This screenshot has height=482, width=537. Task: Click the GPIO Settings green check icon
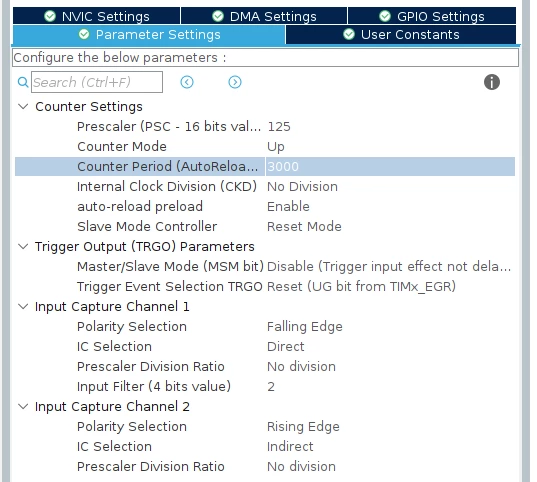pos(385,16)
